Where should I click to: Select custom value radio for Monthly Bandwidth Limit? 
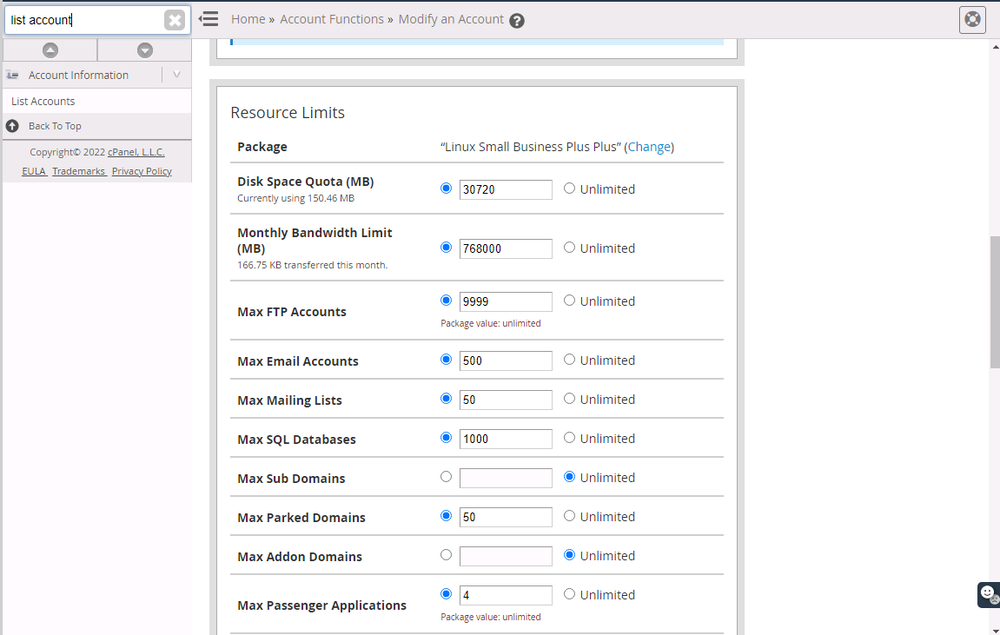[x=446, y=247]
